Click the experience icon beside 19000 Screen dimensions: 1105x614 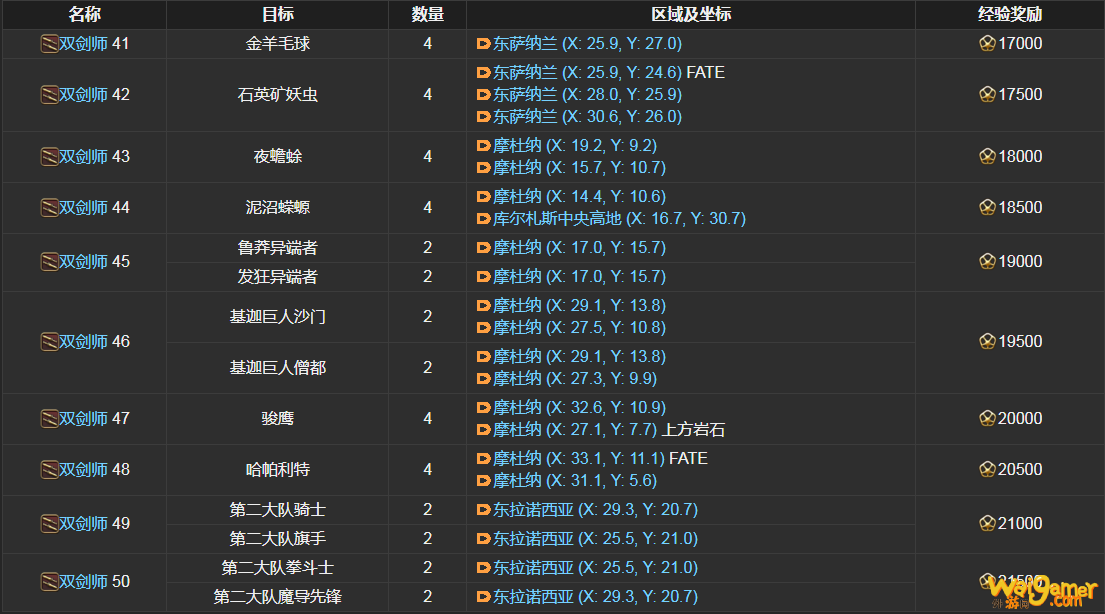(x=987, y=262)
